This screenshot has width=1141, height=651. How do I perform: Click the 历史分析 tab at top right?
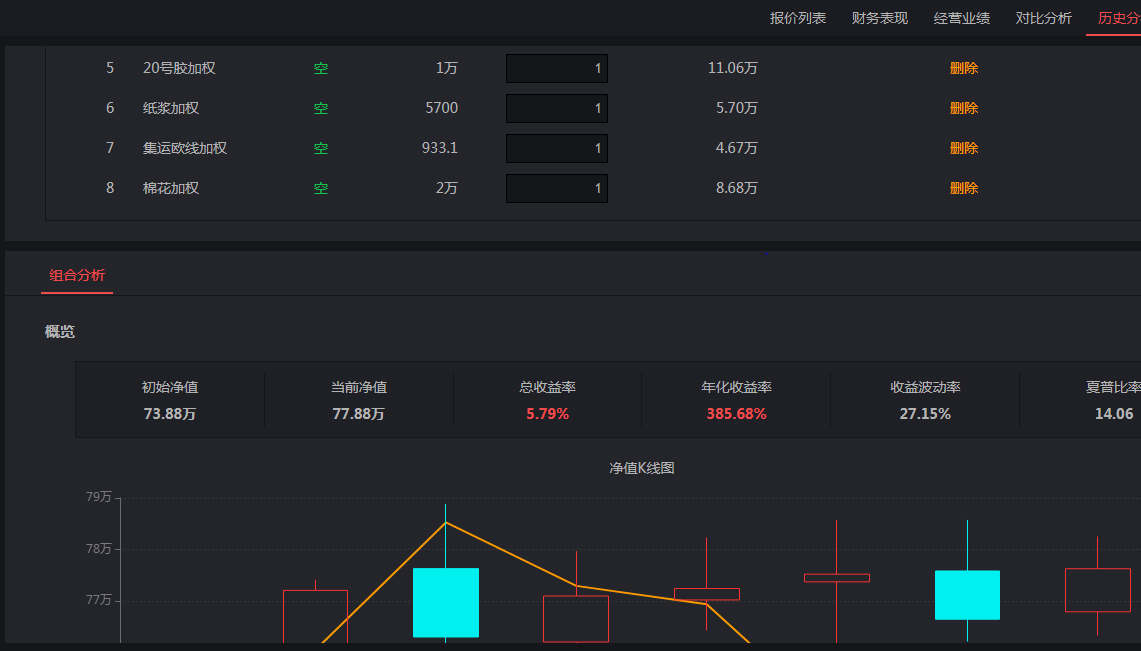(x=1117, y=18)
